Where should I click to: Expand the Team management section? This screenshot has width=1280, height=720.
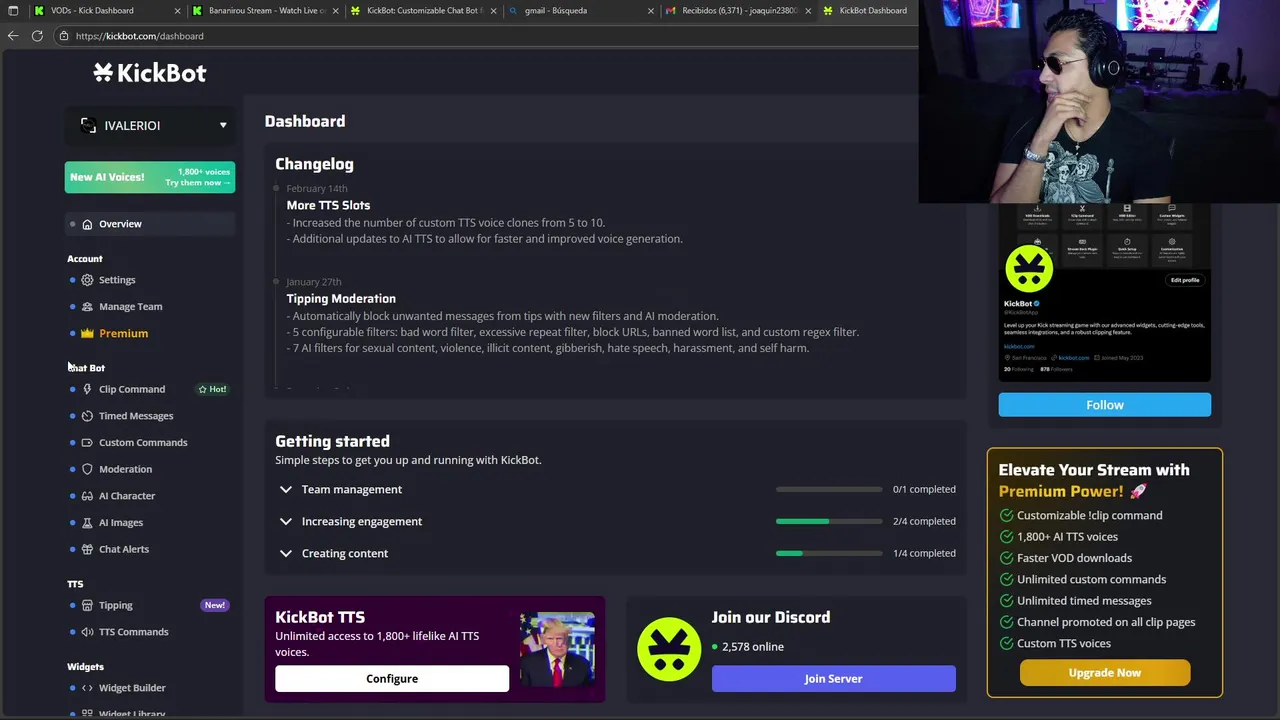coord(285,489)
